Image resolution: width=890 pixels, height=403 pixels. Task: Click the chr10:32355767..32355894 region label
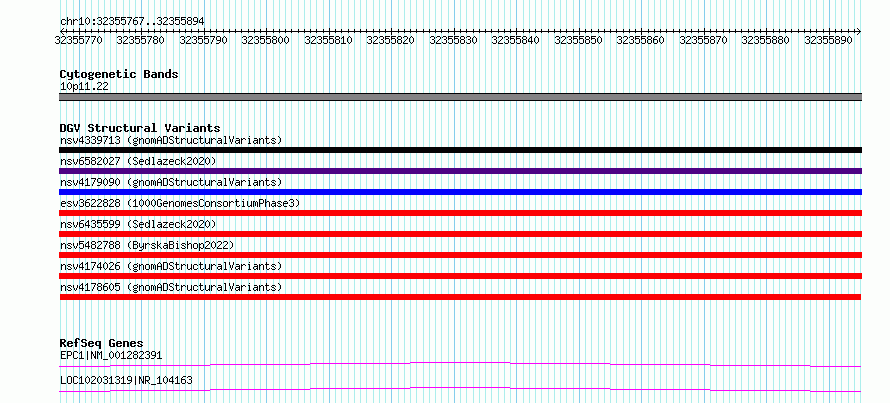click(x=132, y=21)
